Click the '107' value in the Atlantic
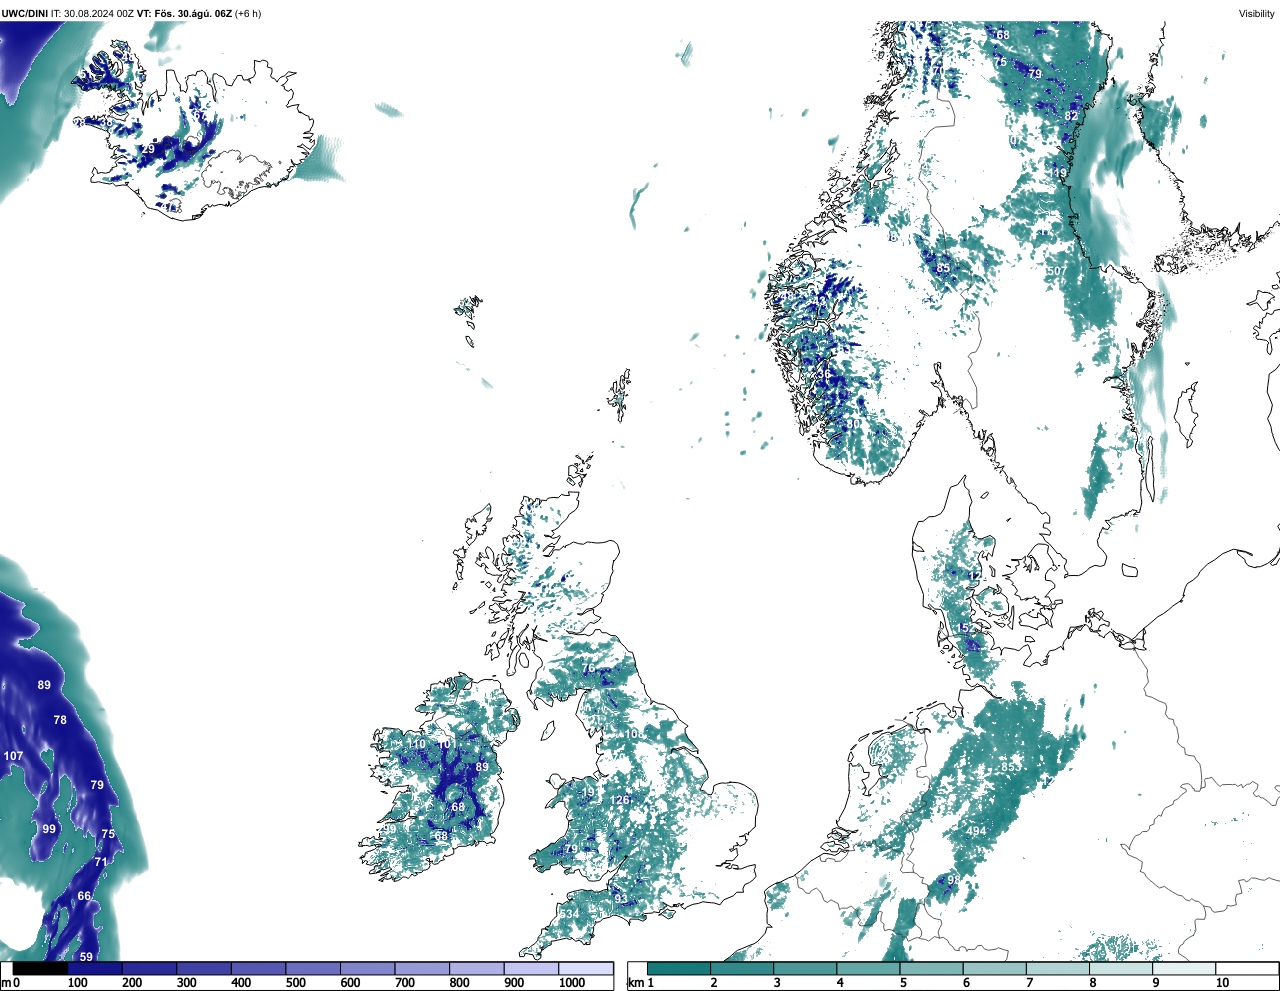This screenshot has height=991, width=1280. (x=13, y=756)
